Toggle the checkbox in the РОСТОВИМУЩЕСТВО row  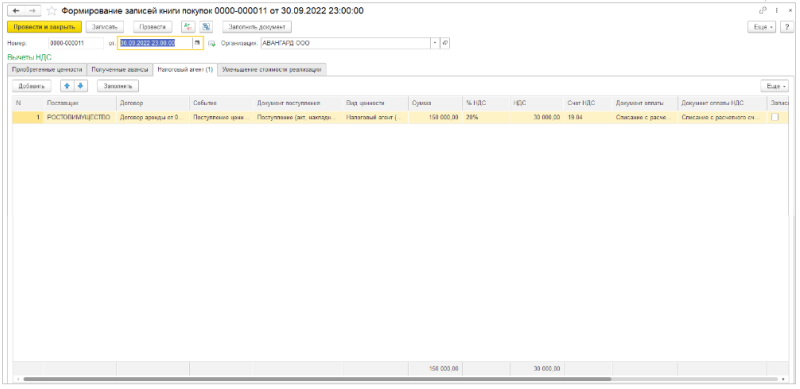point(775,117)
